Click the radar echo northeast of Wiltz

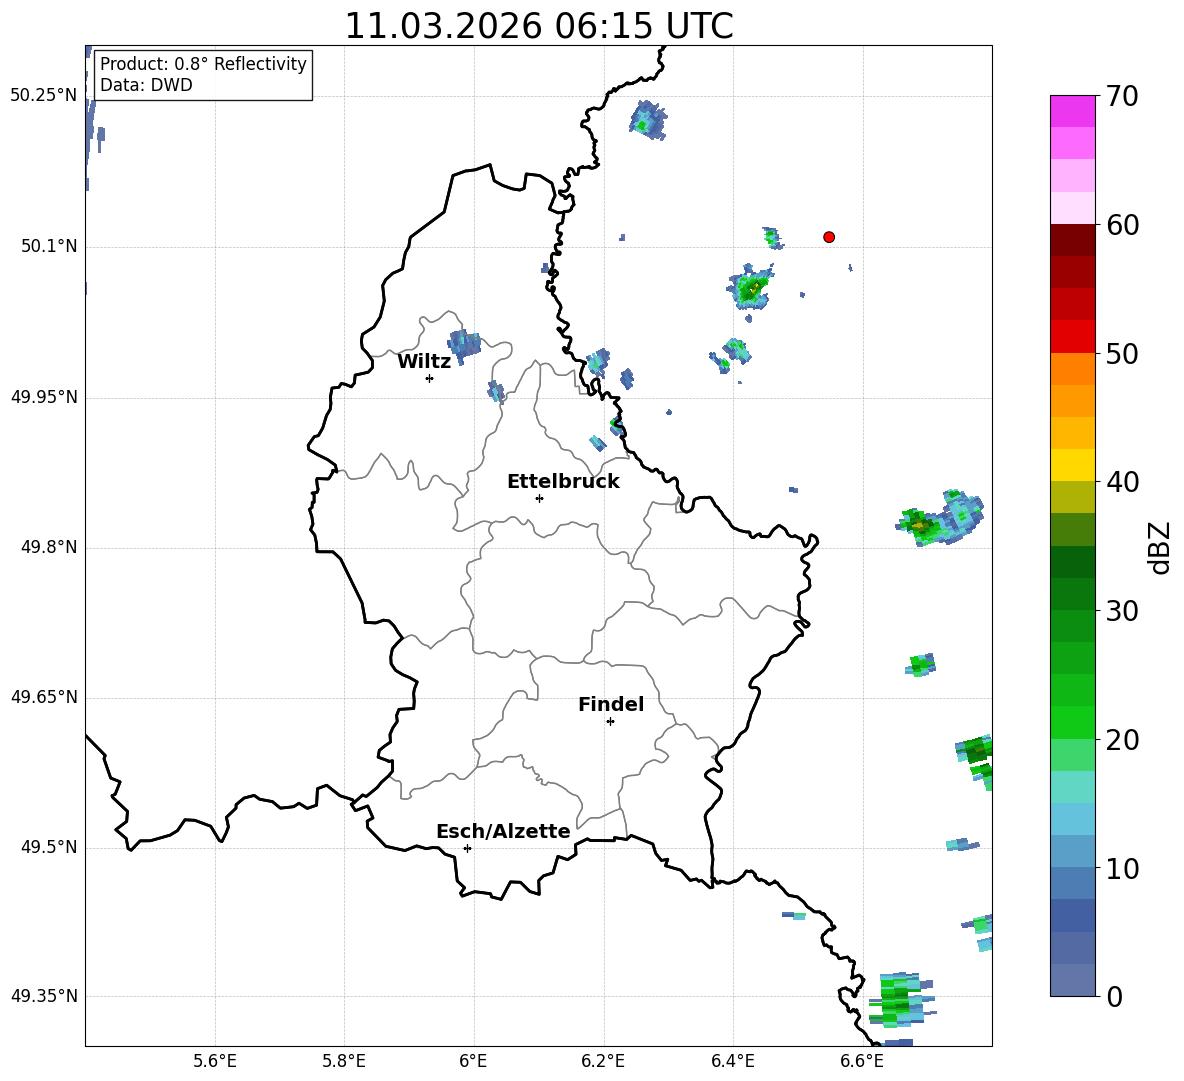click(x=464, y=345)
